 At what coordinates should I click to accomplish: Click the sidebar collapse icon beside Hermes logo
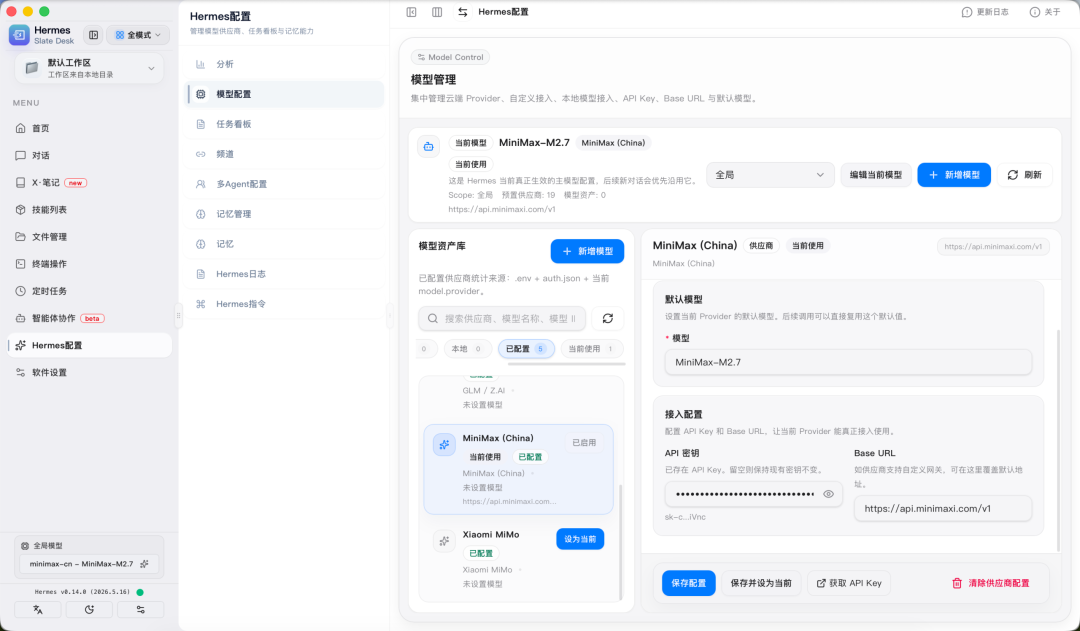94,35
